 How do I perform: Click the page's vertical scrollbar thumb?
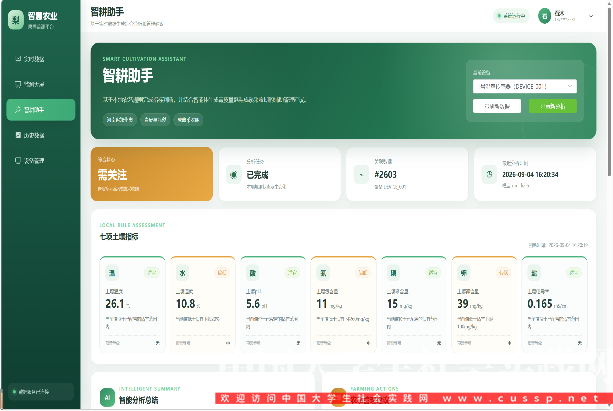tap(609, 92)
